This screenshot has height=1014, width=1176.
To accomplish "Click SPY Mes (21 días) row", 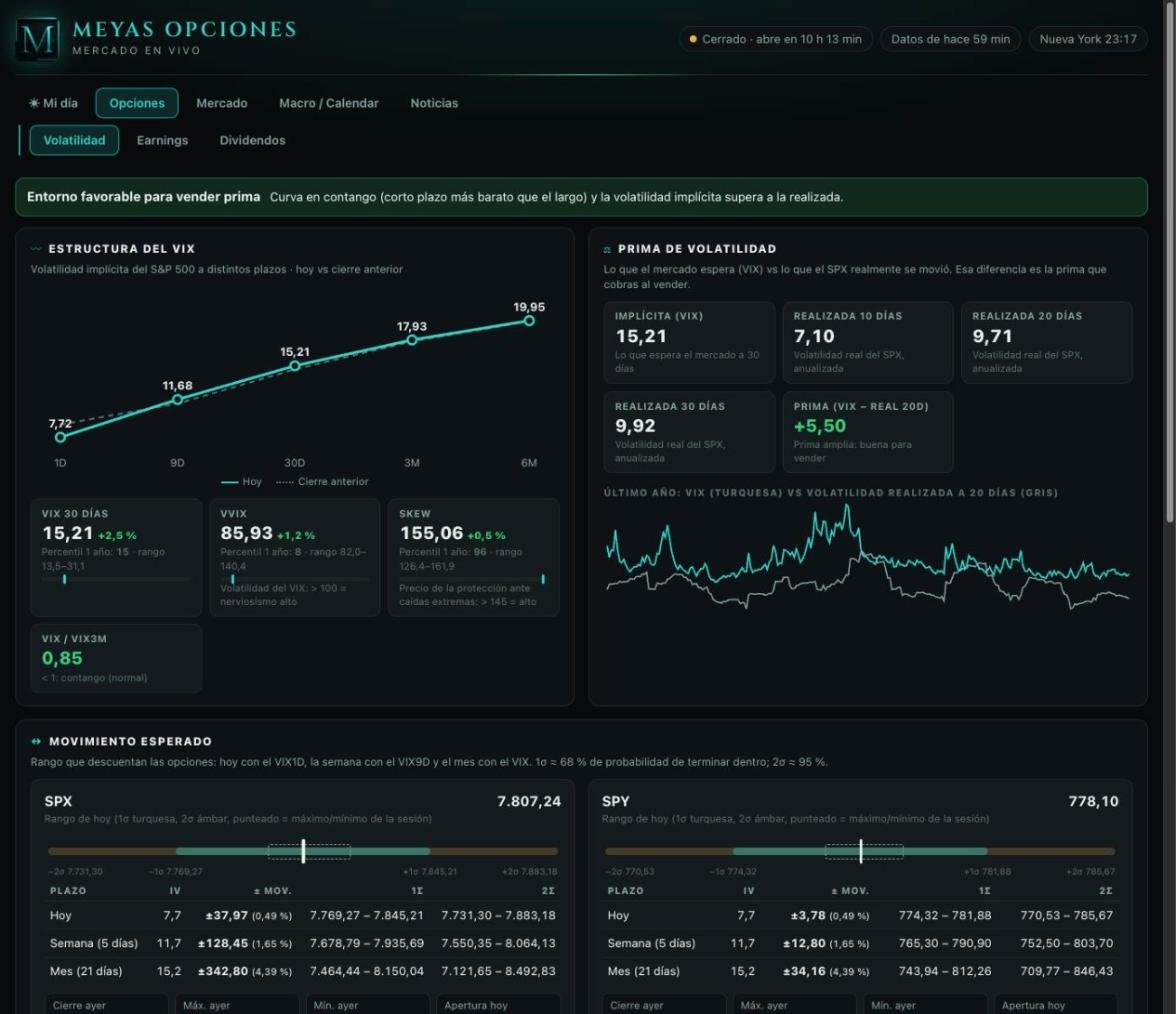I will tap(860, 970).
